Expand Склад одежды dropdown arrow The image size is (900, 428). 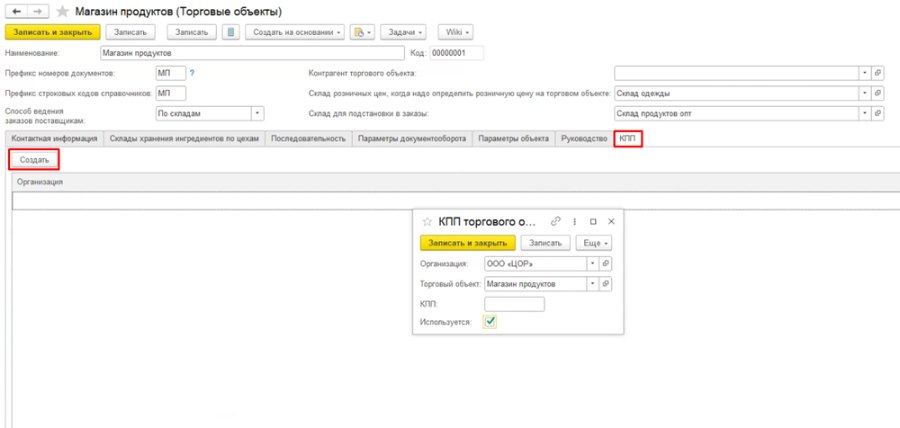tap(865, 94)
